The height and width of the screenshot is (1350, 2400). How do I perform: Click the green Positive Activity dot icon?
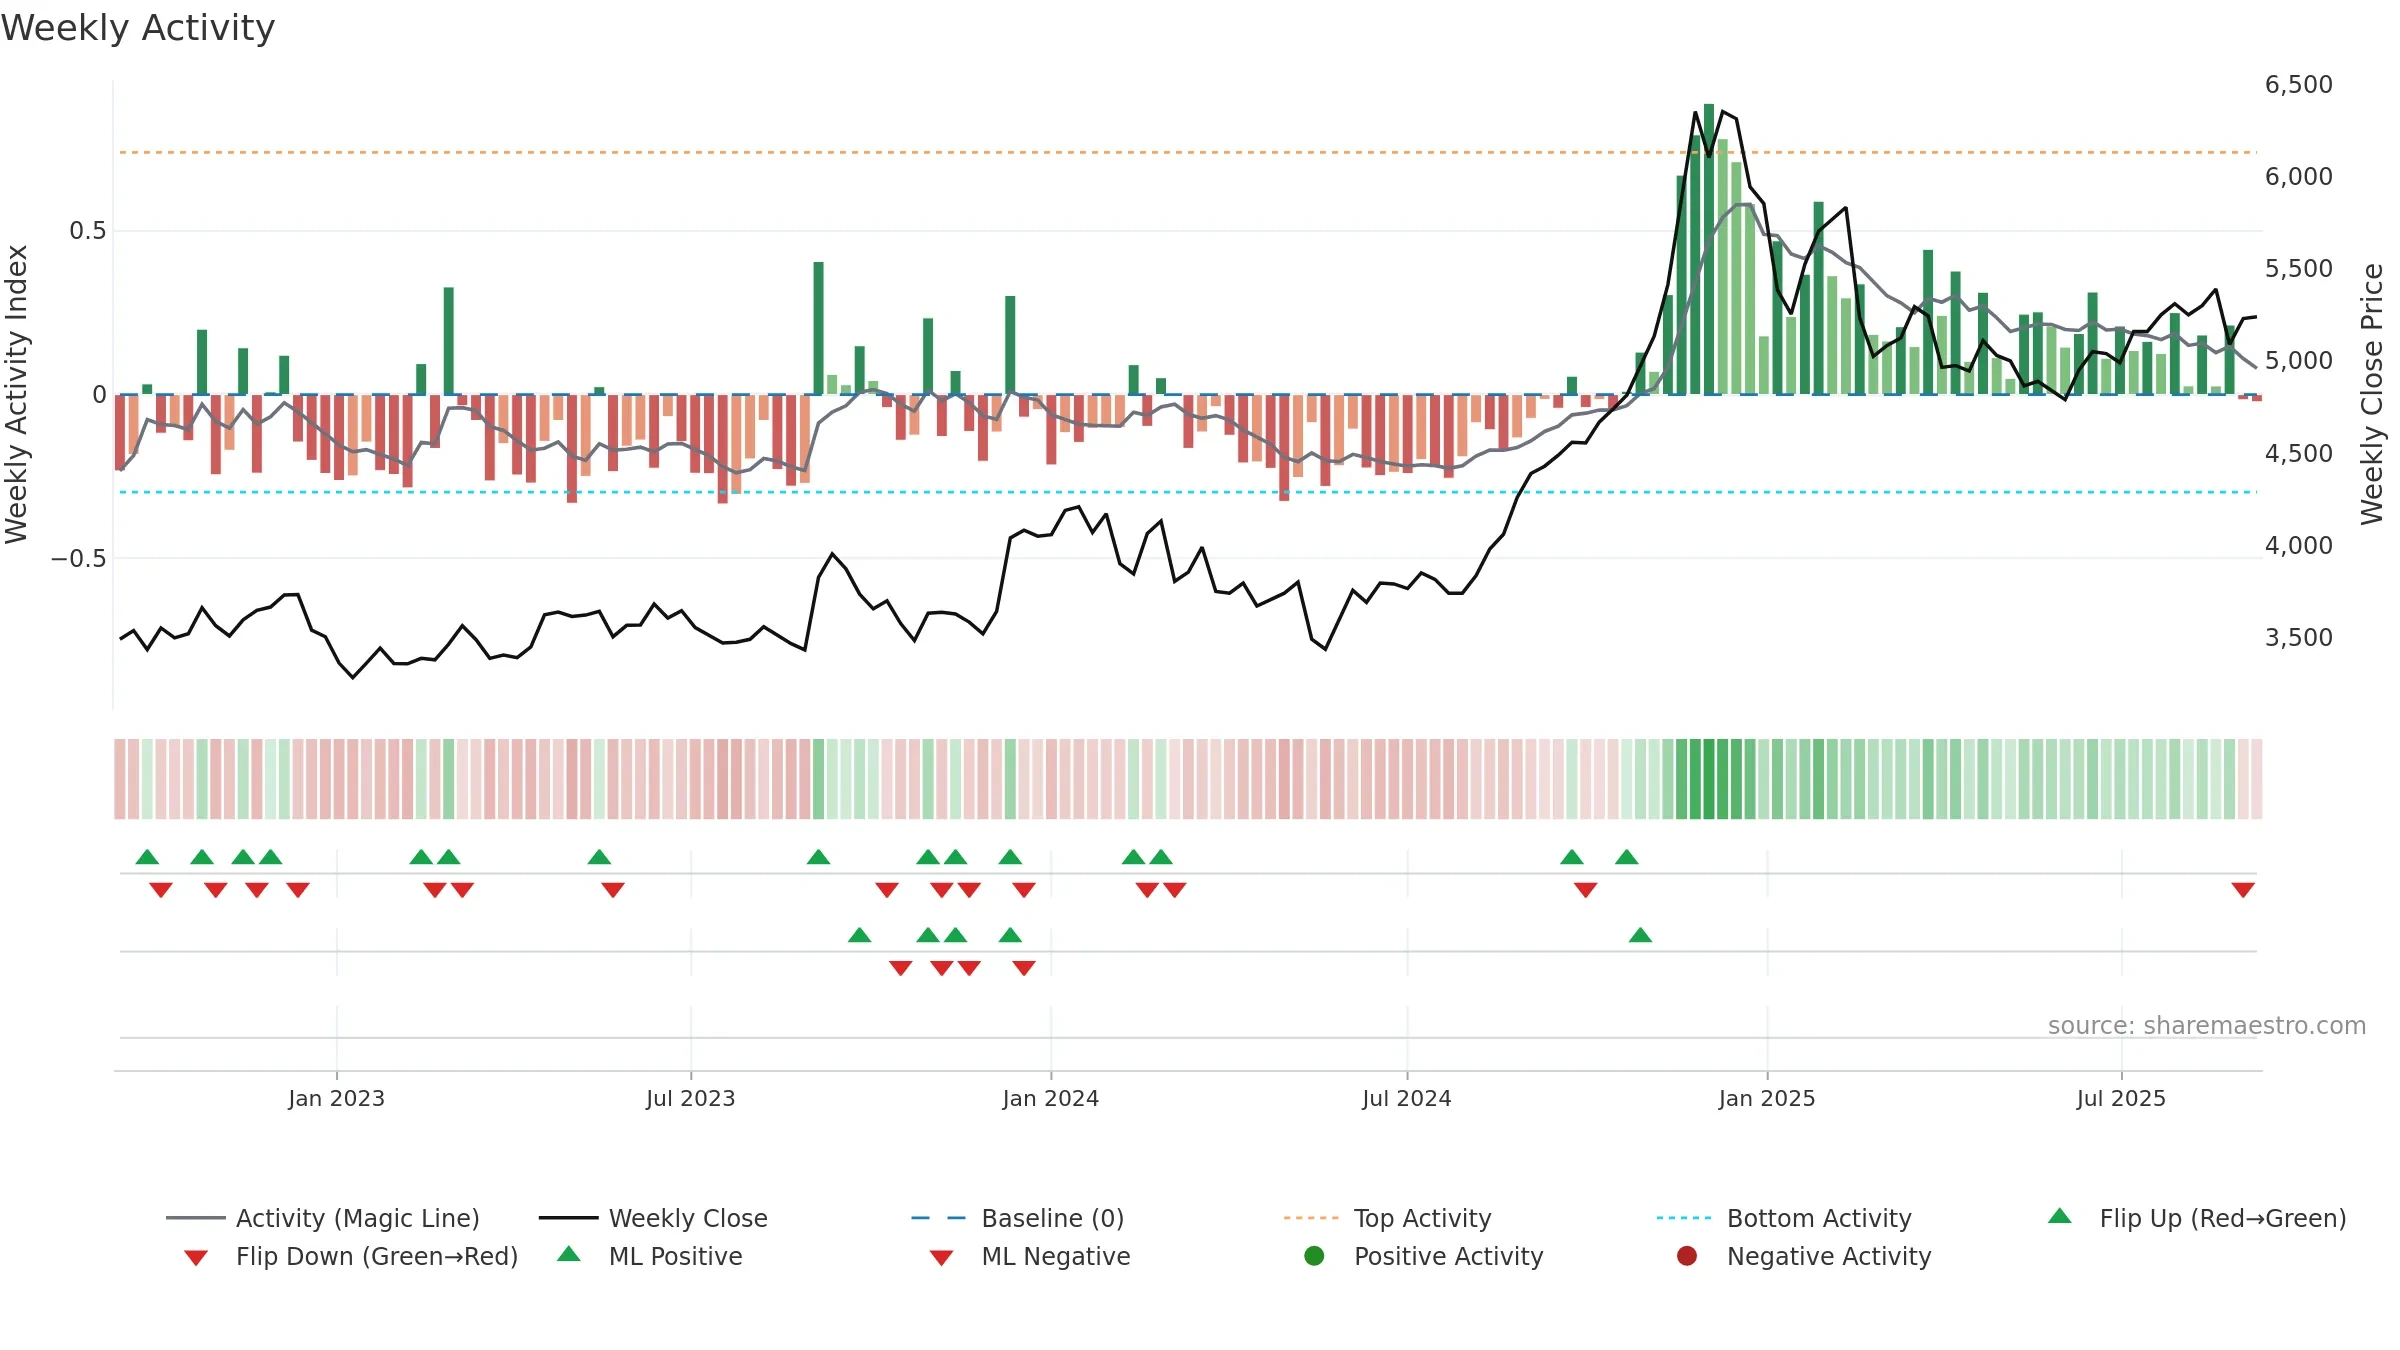coord(1314,1256)
